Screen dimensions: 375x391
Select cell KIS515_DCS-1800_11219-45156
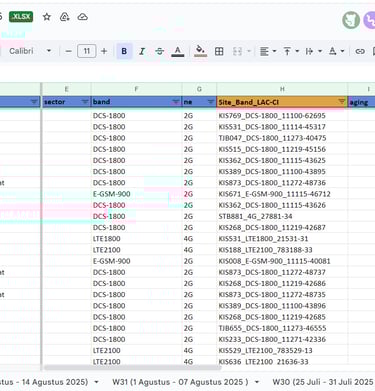(282, 149)
